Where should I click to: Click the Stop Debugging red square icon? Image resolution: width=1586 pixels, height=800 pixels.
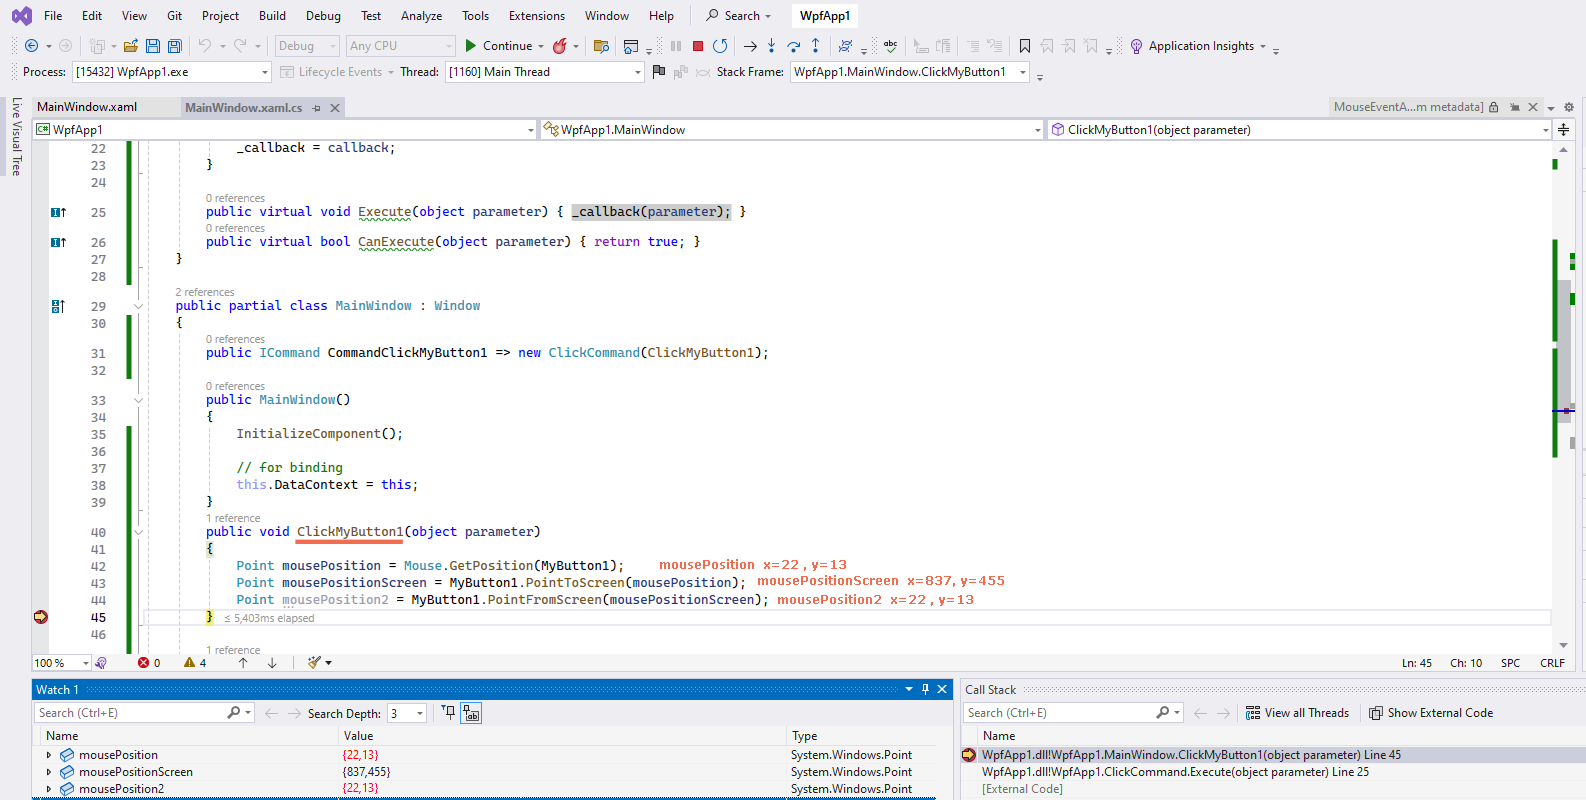[698, 46]
